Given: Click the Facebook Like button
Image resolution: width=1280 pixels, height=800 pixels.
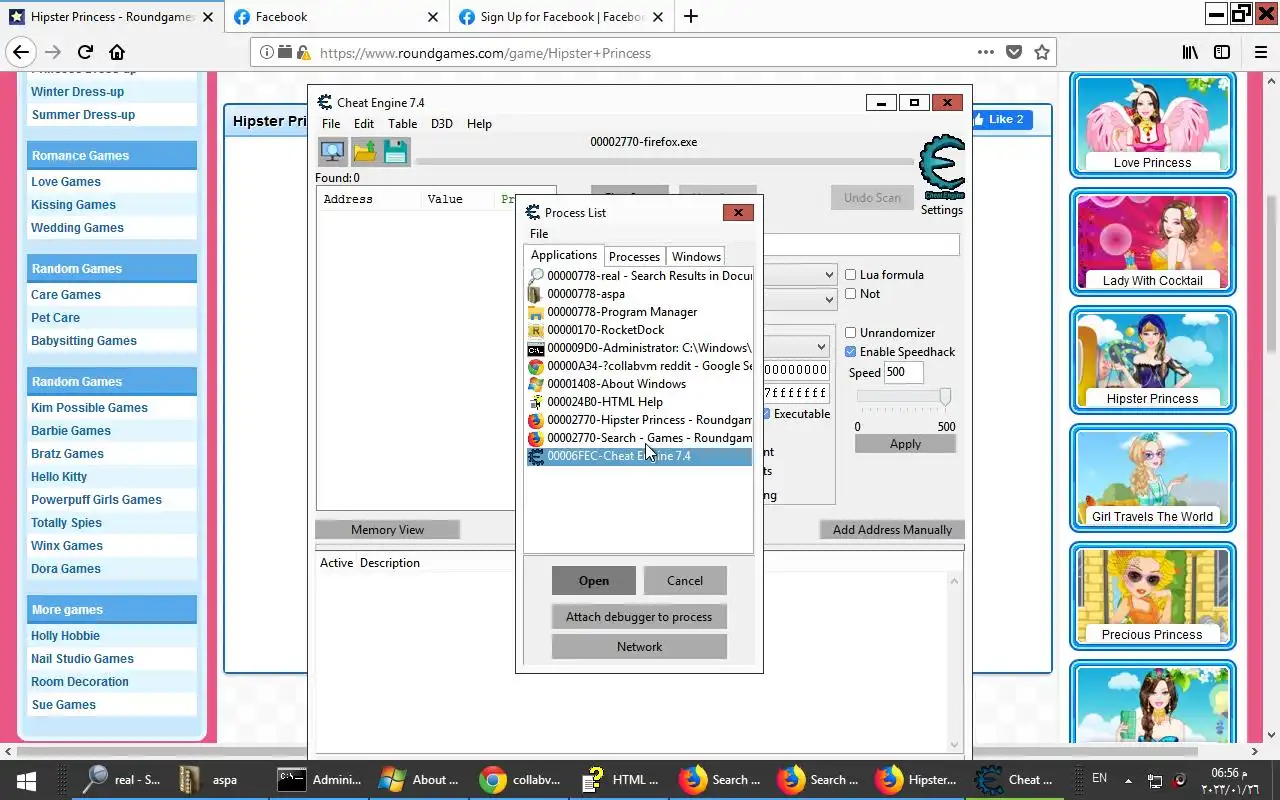Looking at the screenshot, I should click(1001, 120).
